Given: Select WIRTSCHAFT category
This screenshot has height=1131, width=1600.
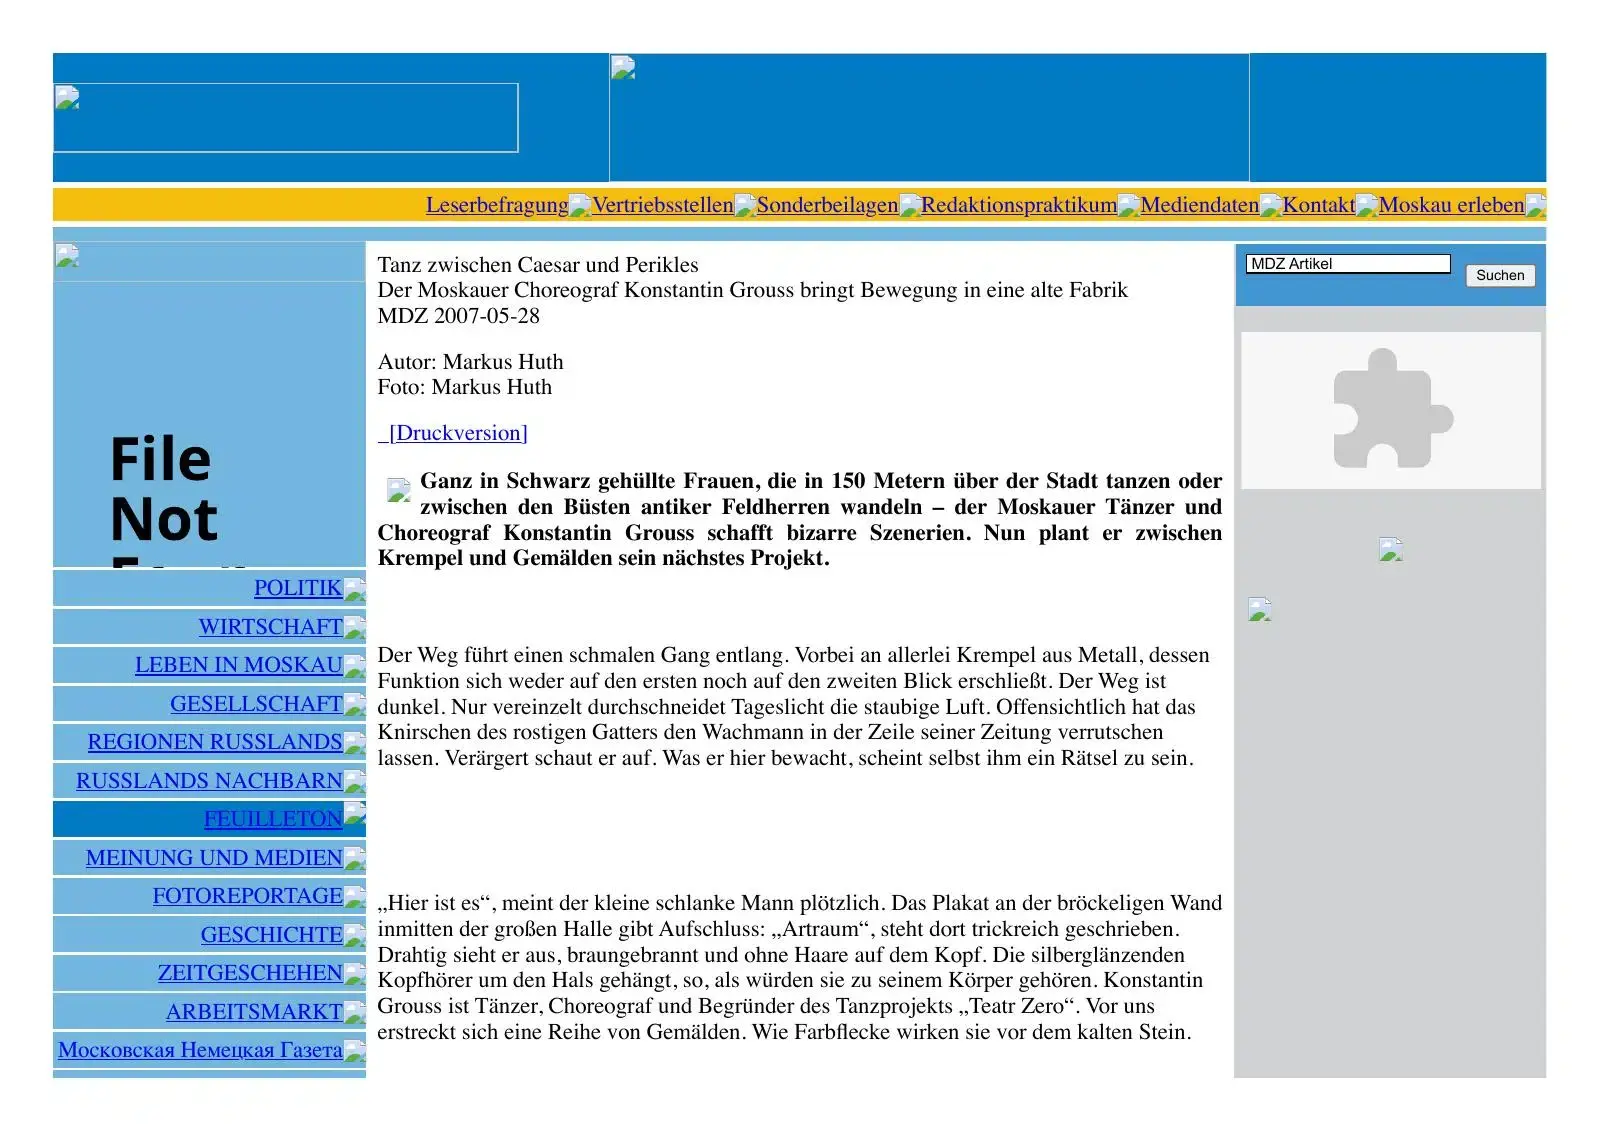Looking at the screenshot, I should (x=271, y=627).
